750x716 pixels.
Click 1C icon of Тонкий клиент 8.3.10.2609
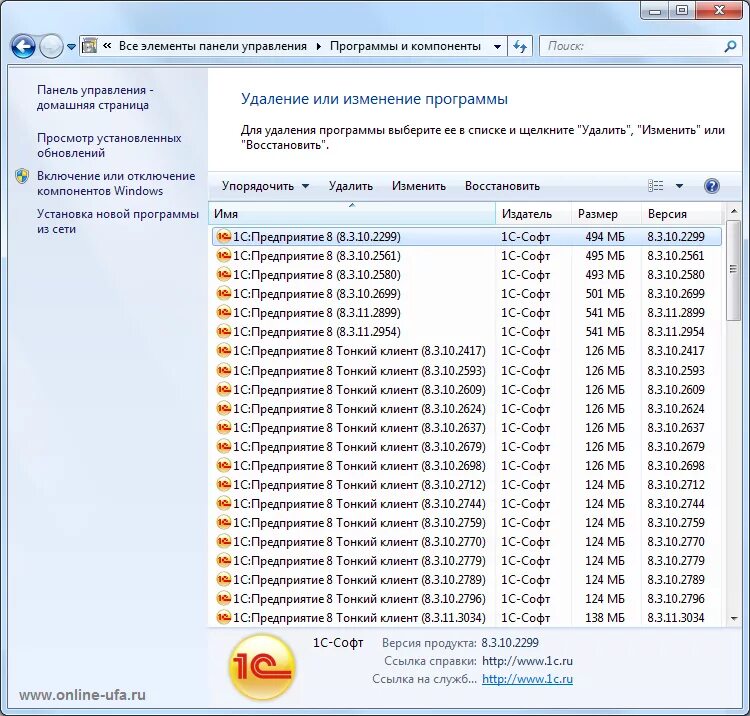[x=223, y=389]
